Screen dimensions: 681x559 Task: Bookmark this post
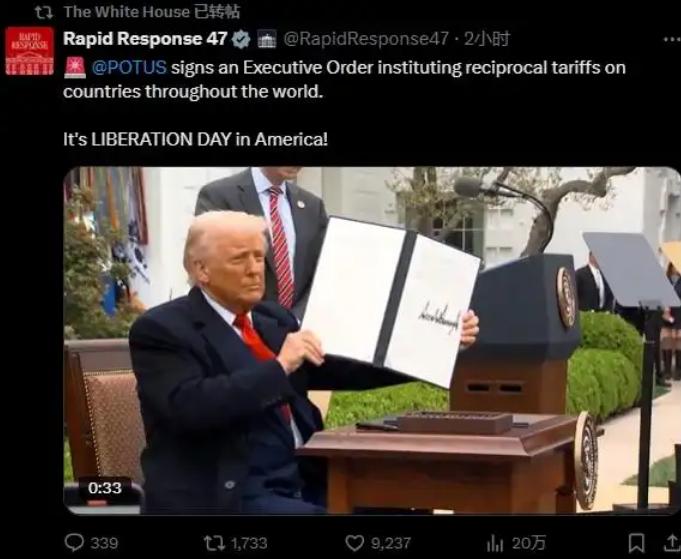pos(637,542)
